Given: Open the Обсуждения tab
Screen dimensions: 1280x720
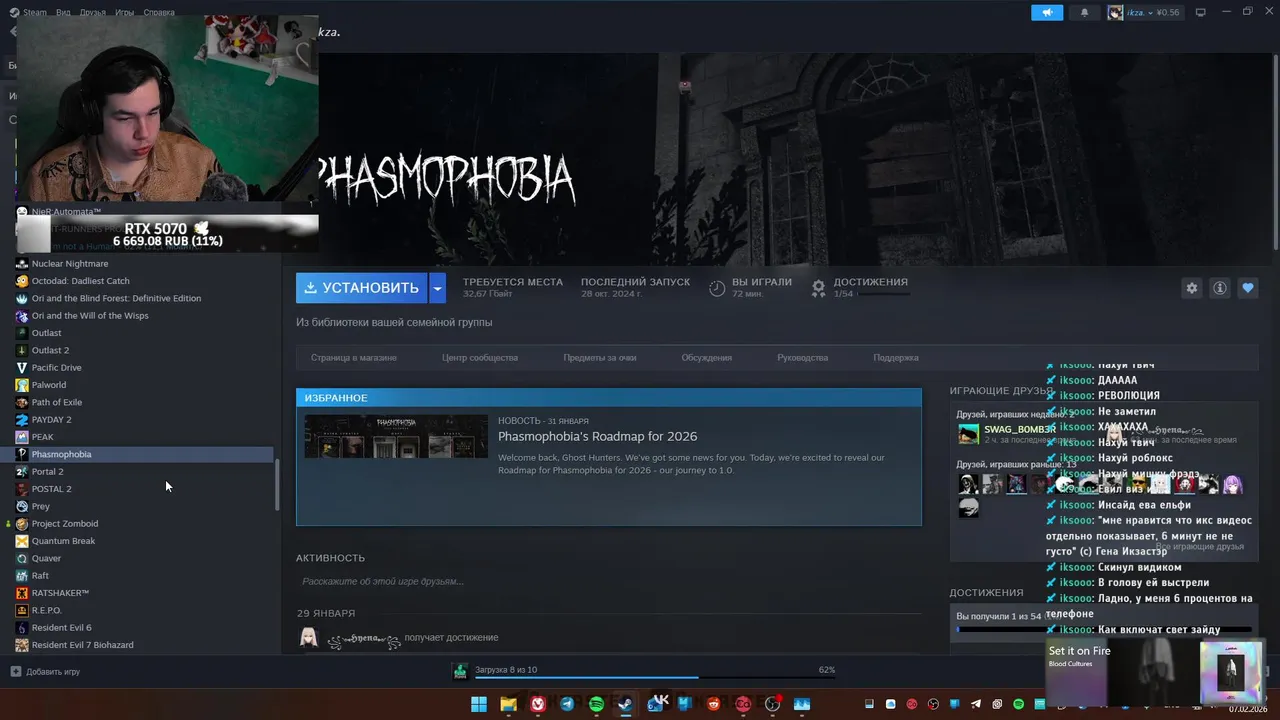Looking at the screenshot, I should point(707,357).
